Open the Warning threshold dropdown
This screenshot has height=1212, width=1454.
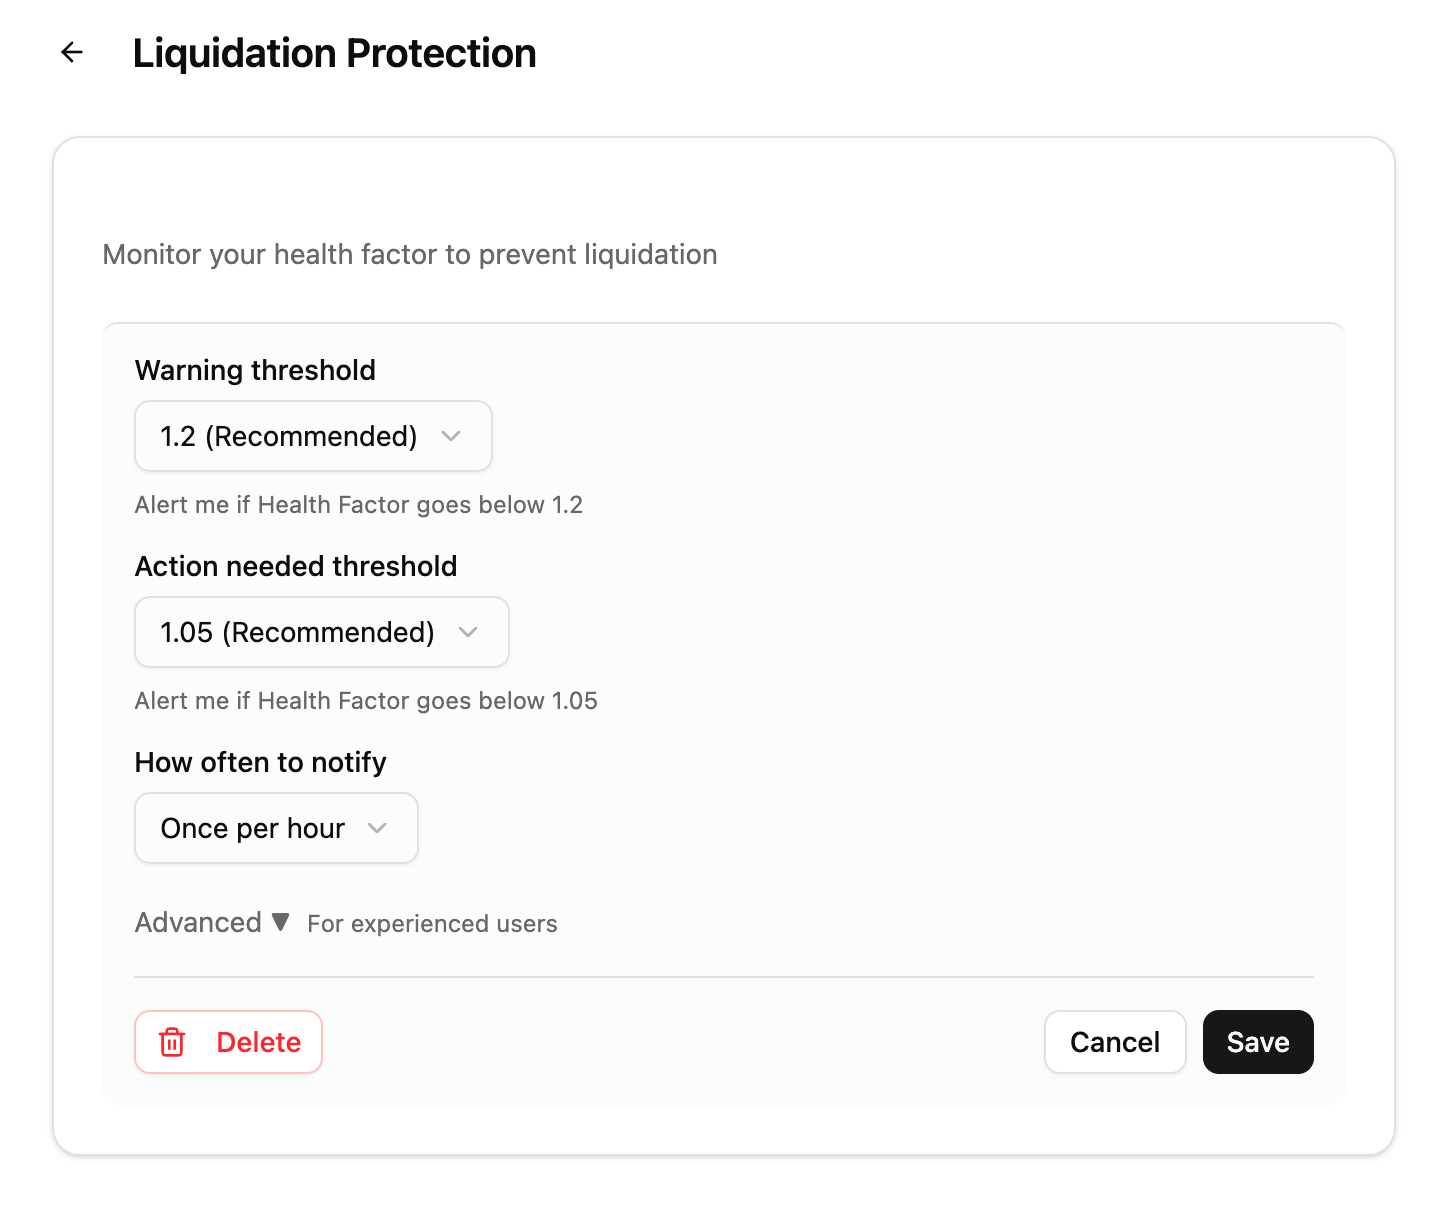coord(312,436)
